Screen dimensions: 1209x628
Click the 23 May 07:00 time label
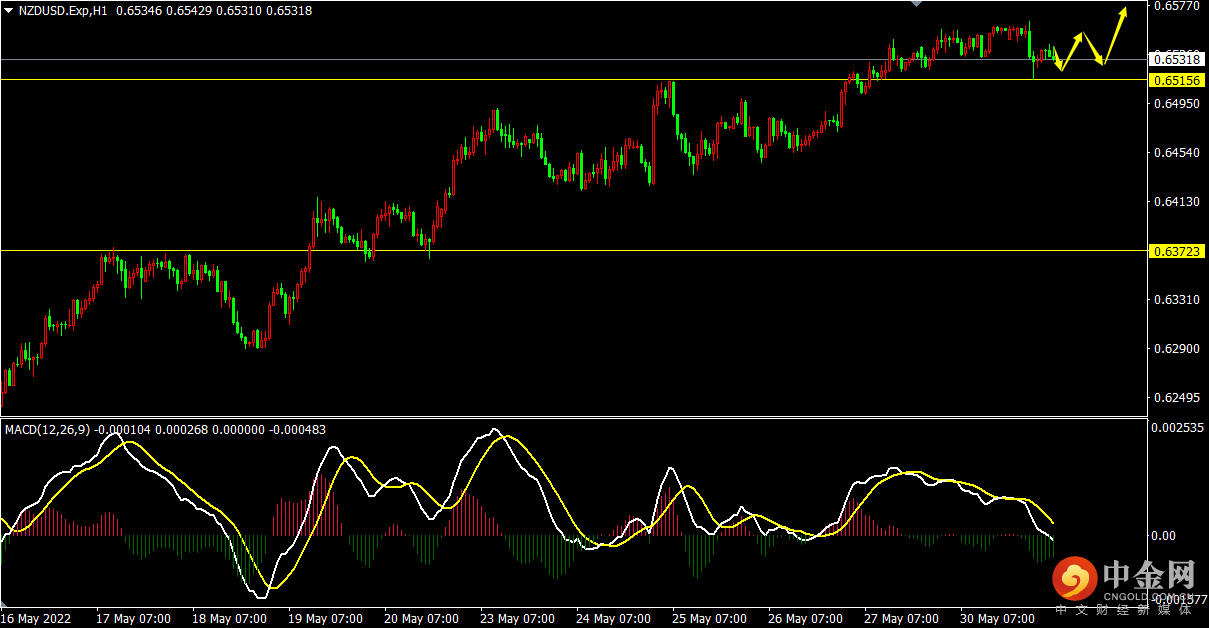coord(518,618)
